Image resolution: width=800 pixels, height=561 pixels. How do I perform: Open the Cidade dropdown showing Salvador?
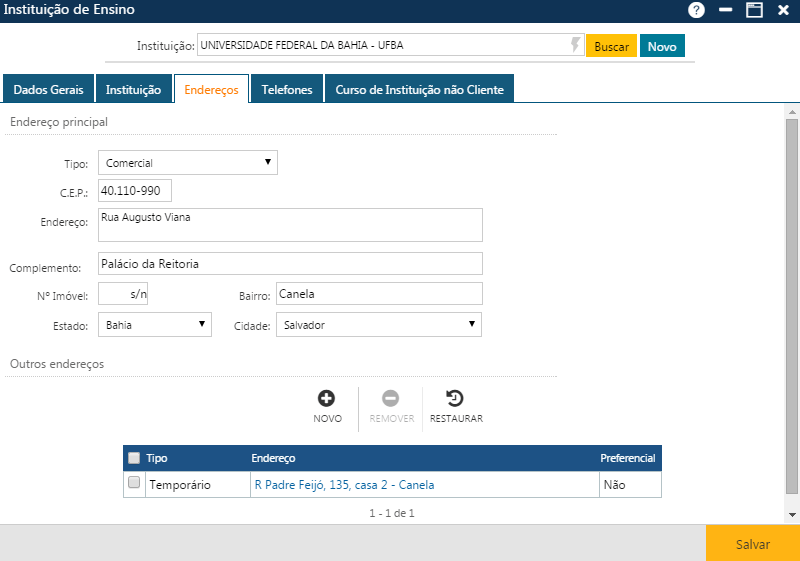tap(378, 325)
